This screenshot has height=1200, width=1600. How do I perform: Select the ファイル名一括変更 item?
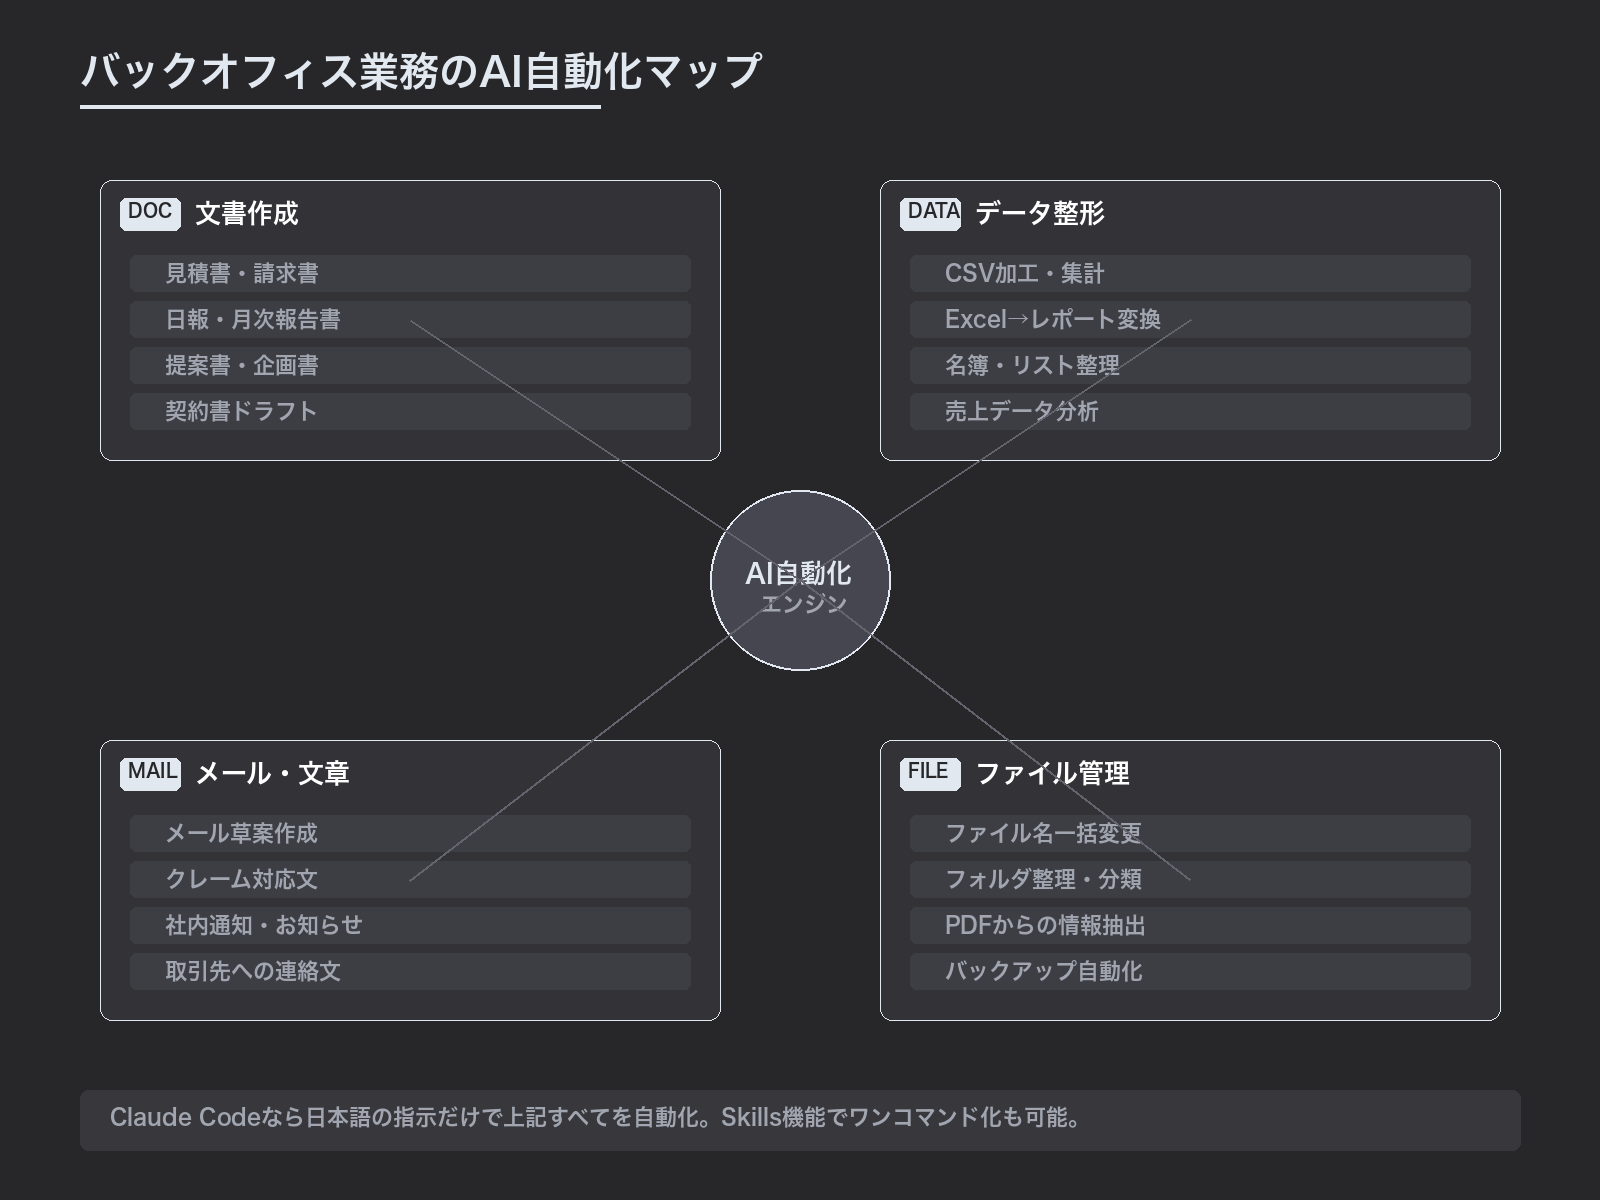point(1190,833)
